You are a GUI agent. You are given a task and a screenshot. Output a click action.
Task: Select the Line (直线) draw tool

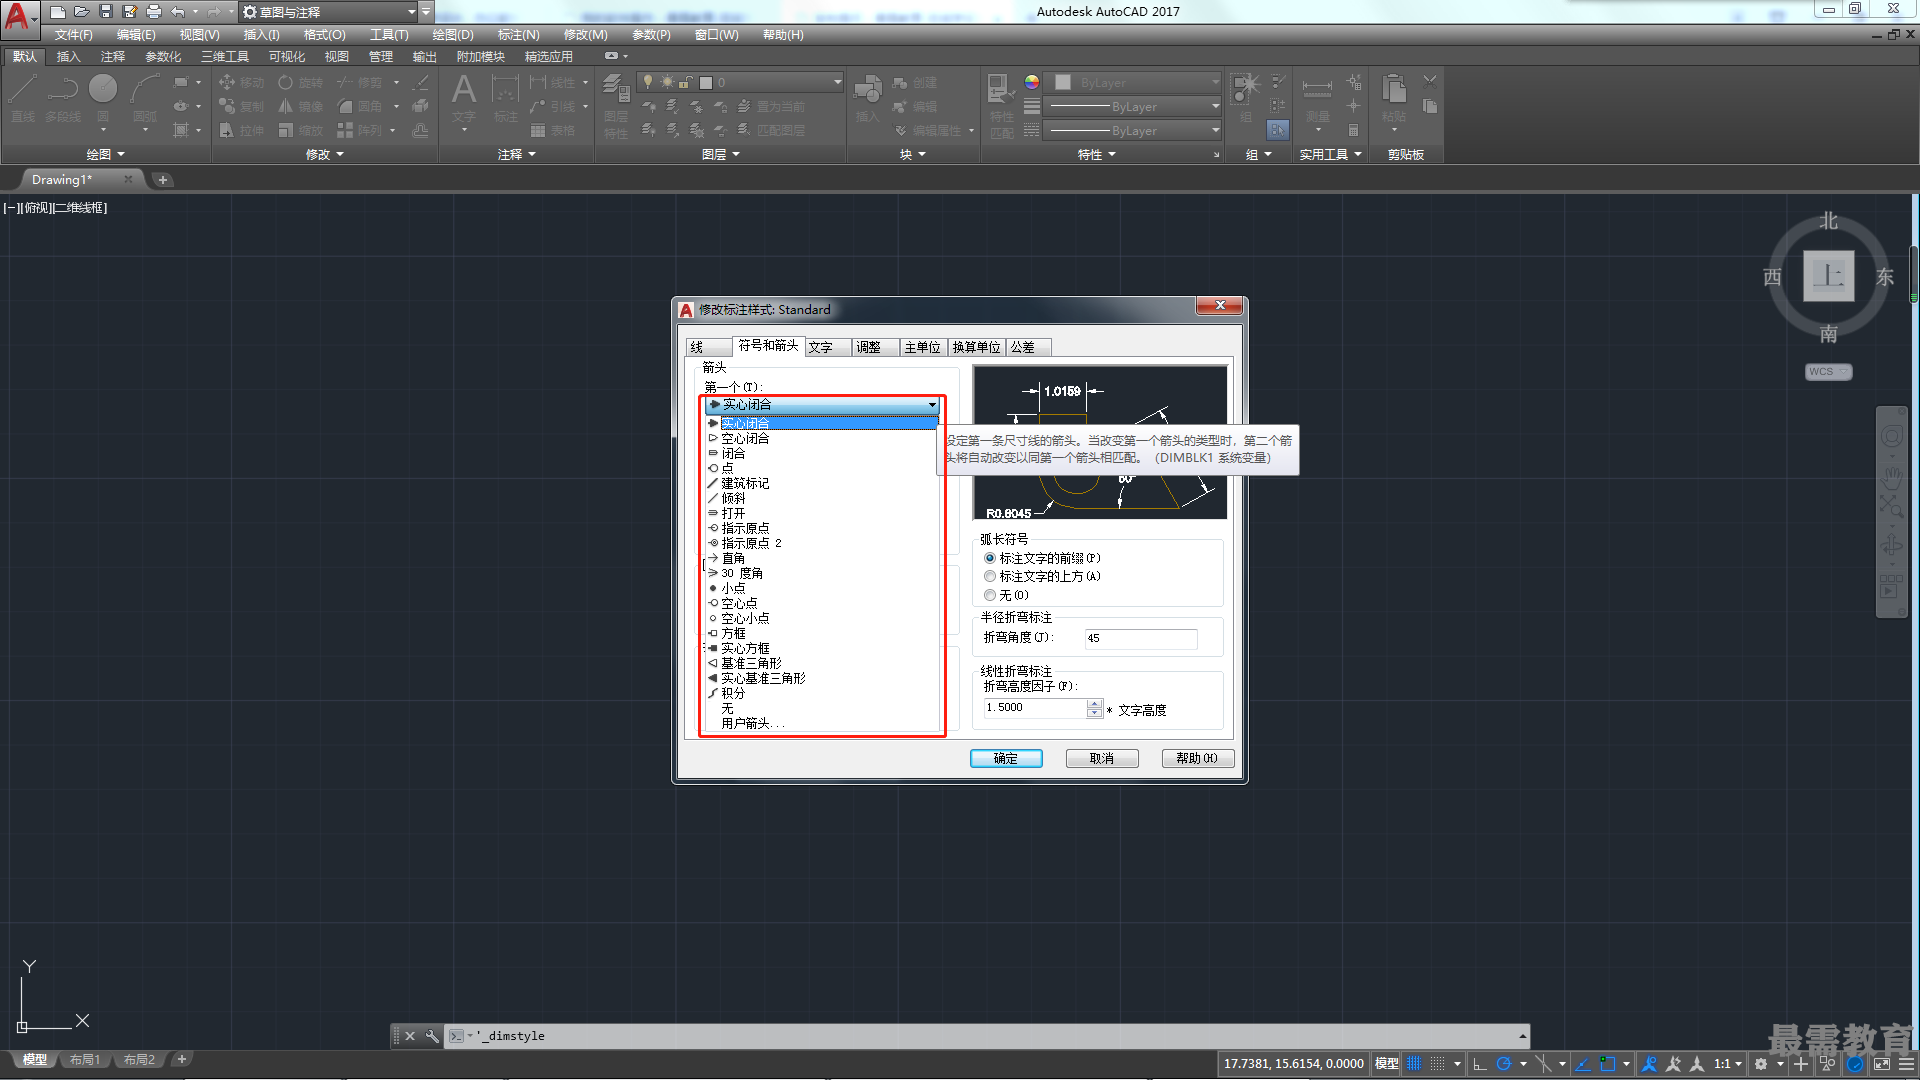[x=23, y=98]
